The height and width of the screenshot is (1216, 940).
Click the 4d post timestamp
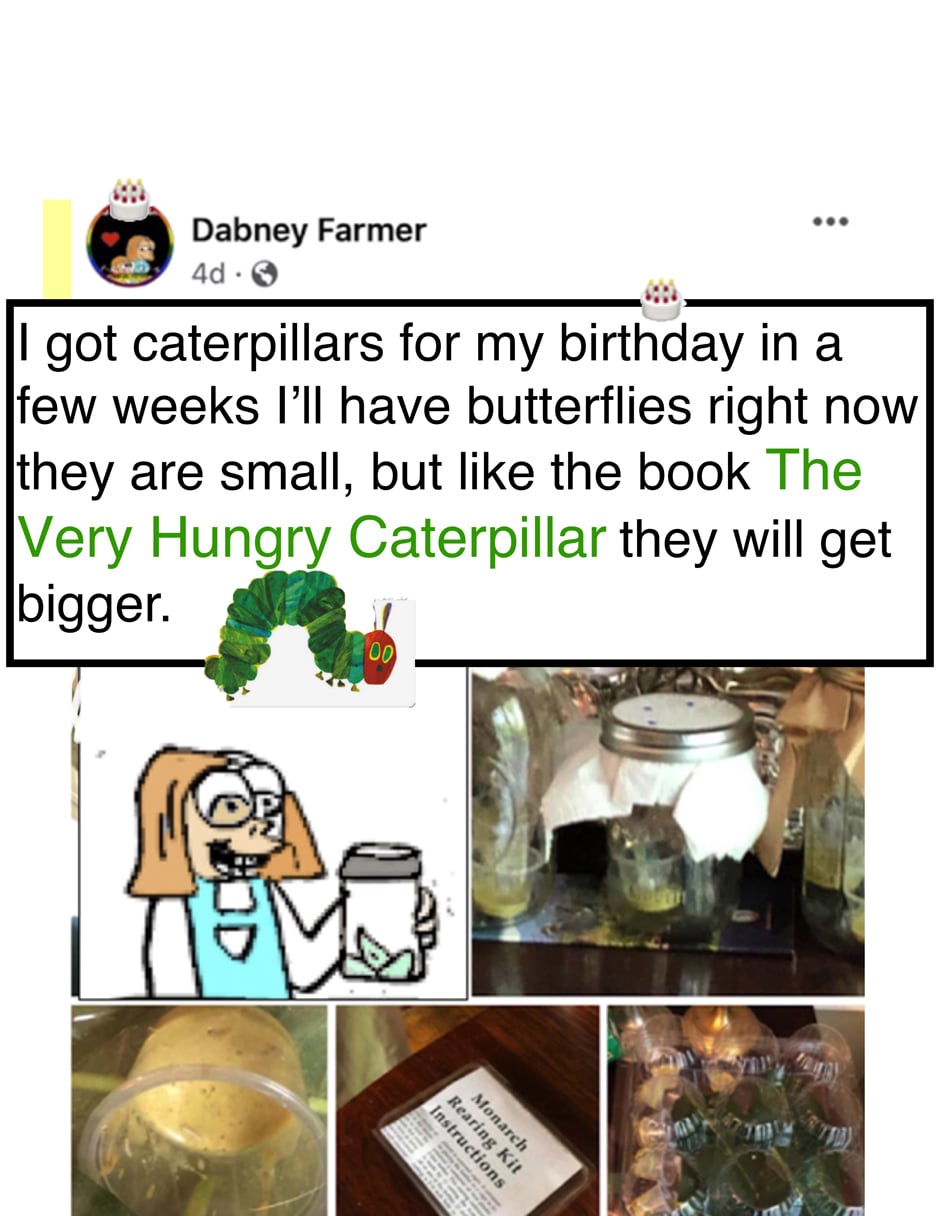tap(208, 273)
